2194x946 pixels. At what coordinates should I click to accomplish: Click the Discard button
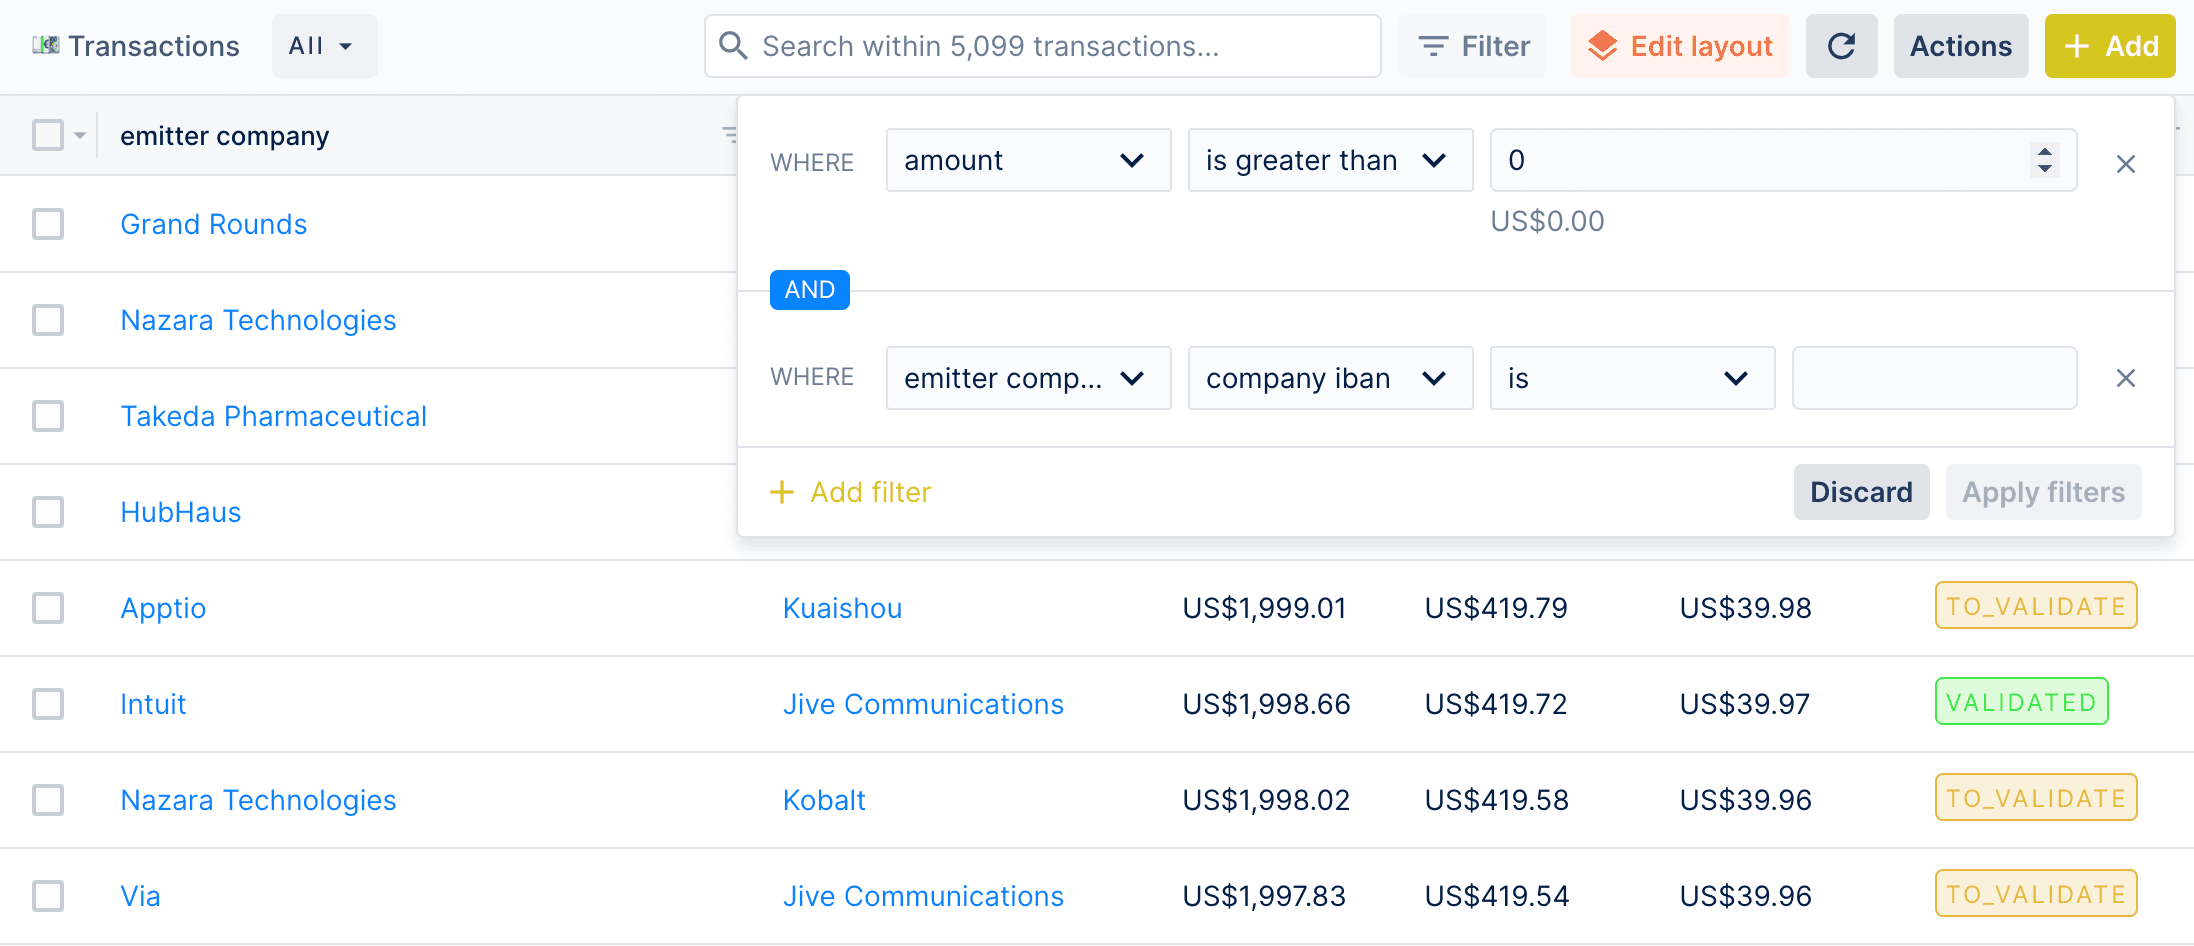pyautogui.click(x=1861, y=492)
